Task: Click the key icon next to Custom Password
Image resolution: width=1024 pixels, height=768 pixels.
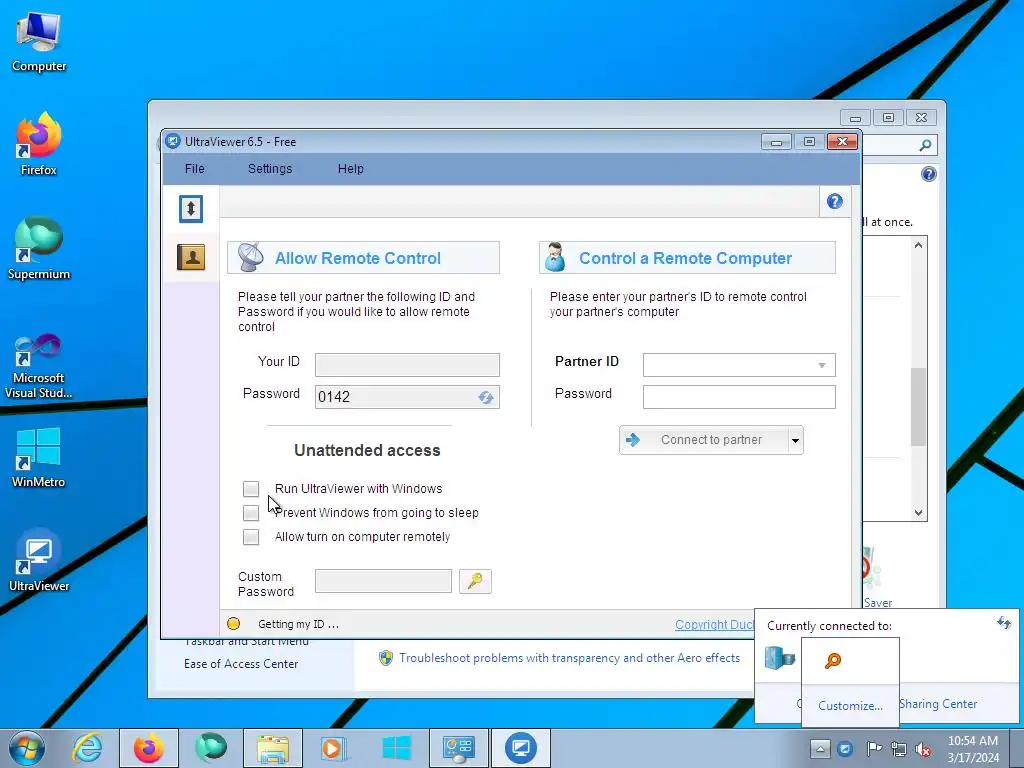Action: pyautogui.click(x=475, y=581)
